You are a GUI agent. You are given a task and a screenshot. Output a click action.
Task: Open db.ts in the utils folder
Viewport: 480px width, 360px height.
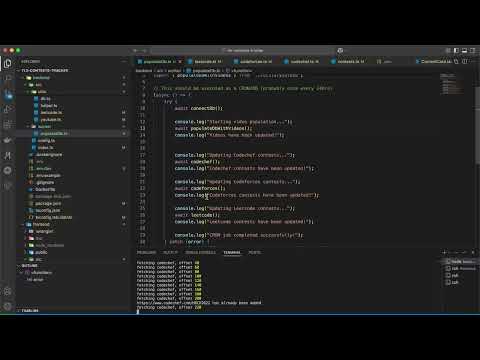click(x=45, y=98)
